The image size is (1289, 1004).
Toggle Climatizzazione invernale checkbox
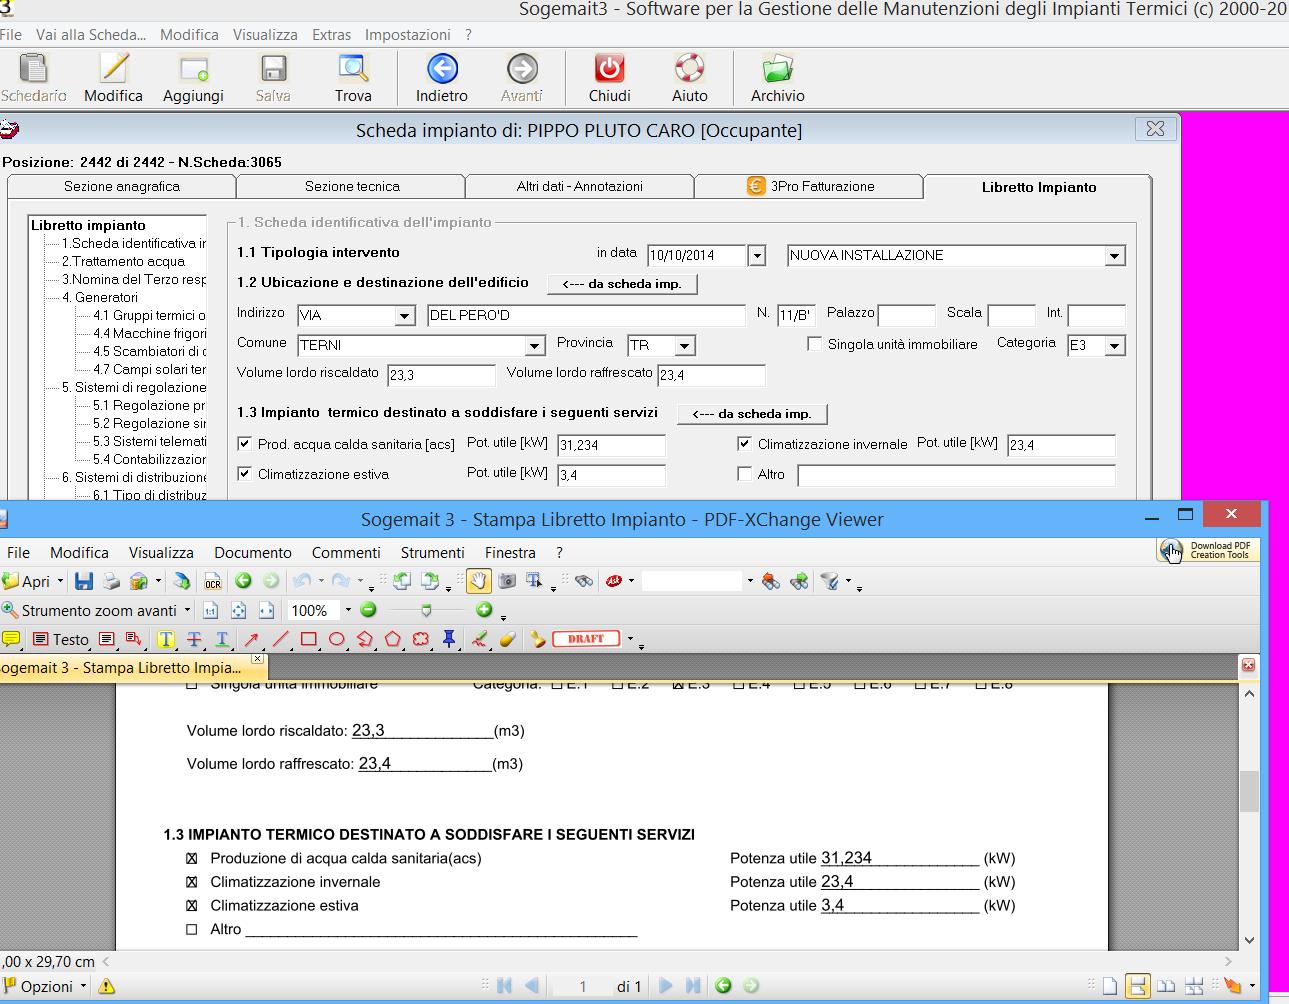(744, 444)
